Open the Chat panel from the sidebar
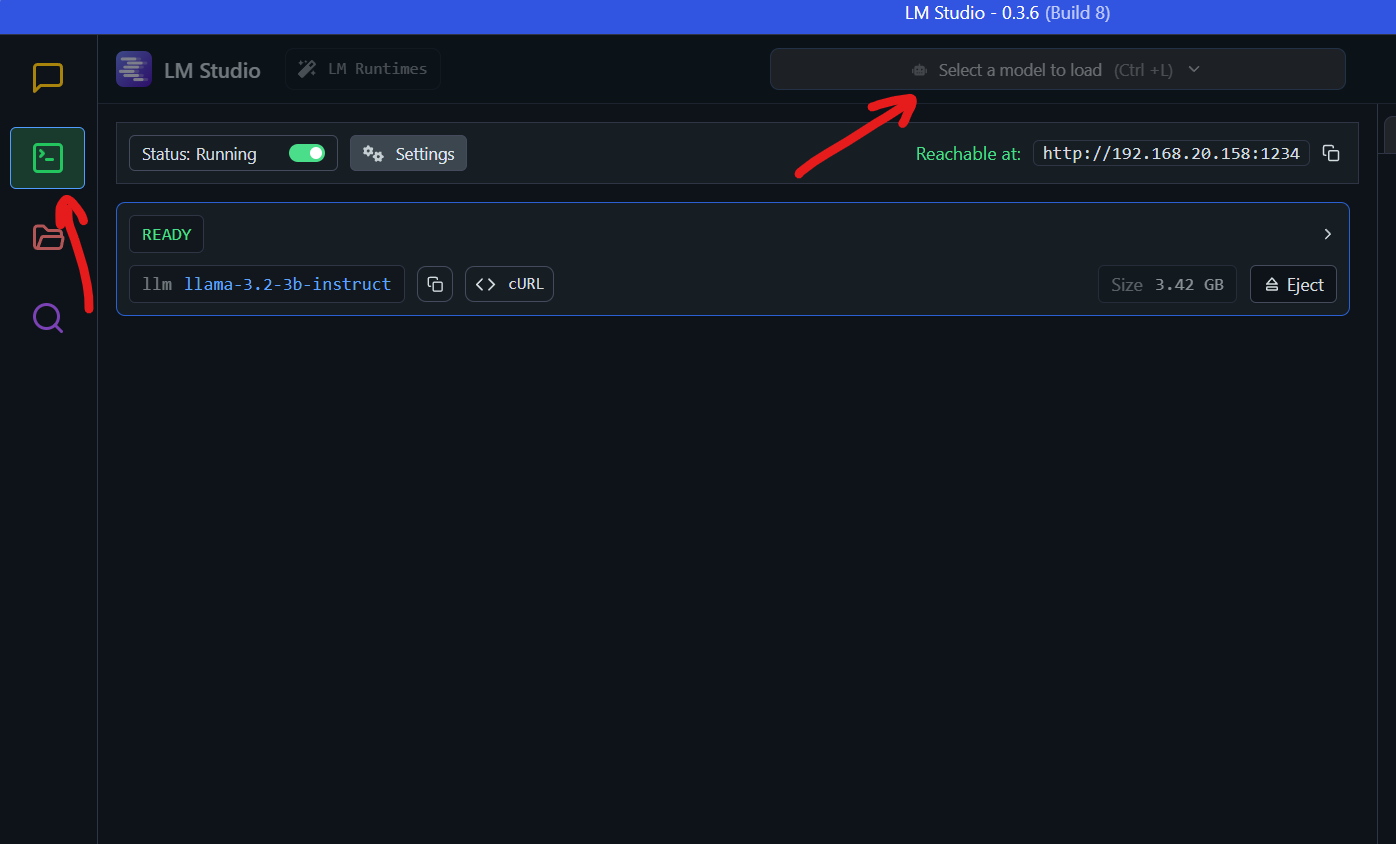1396x844 pixels. pos(47,77)
